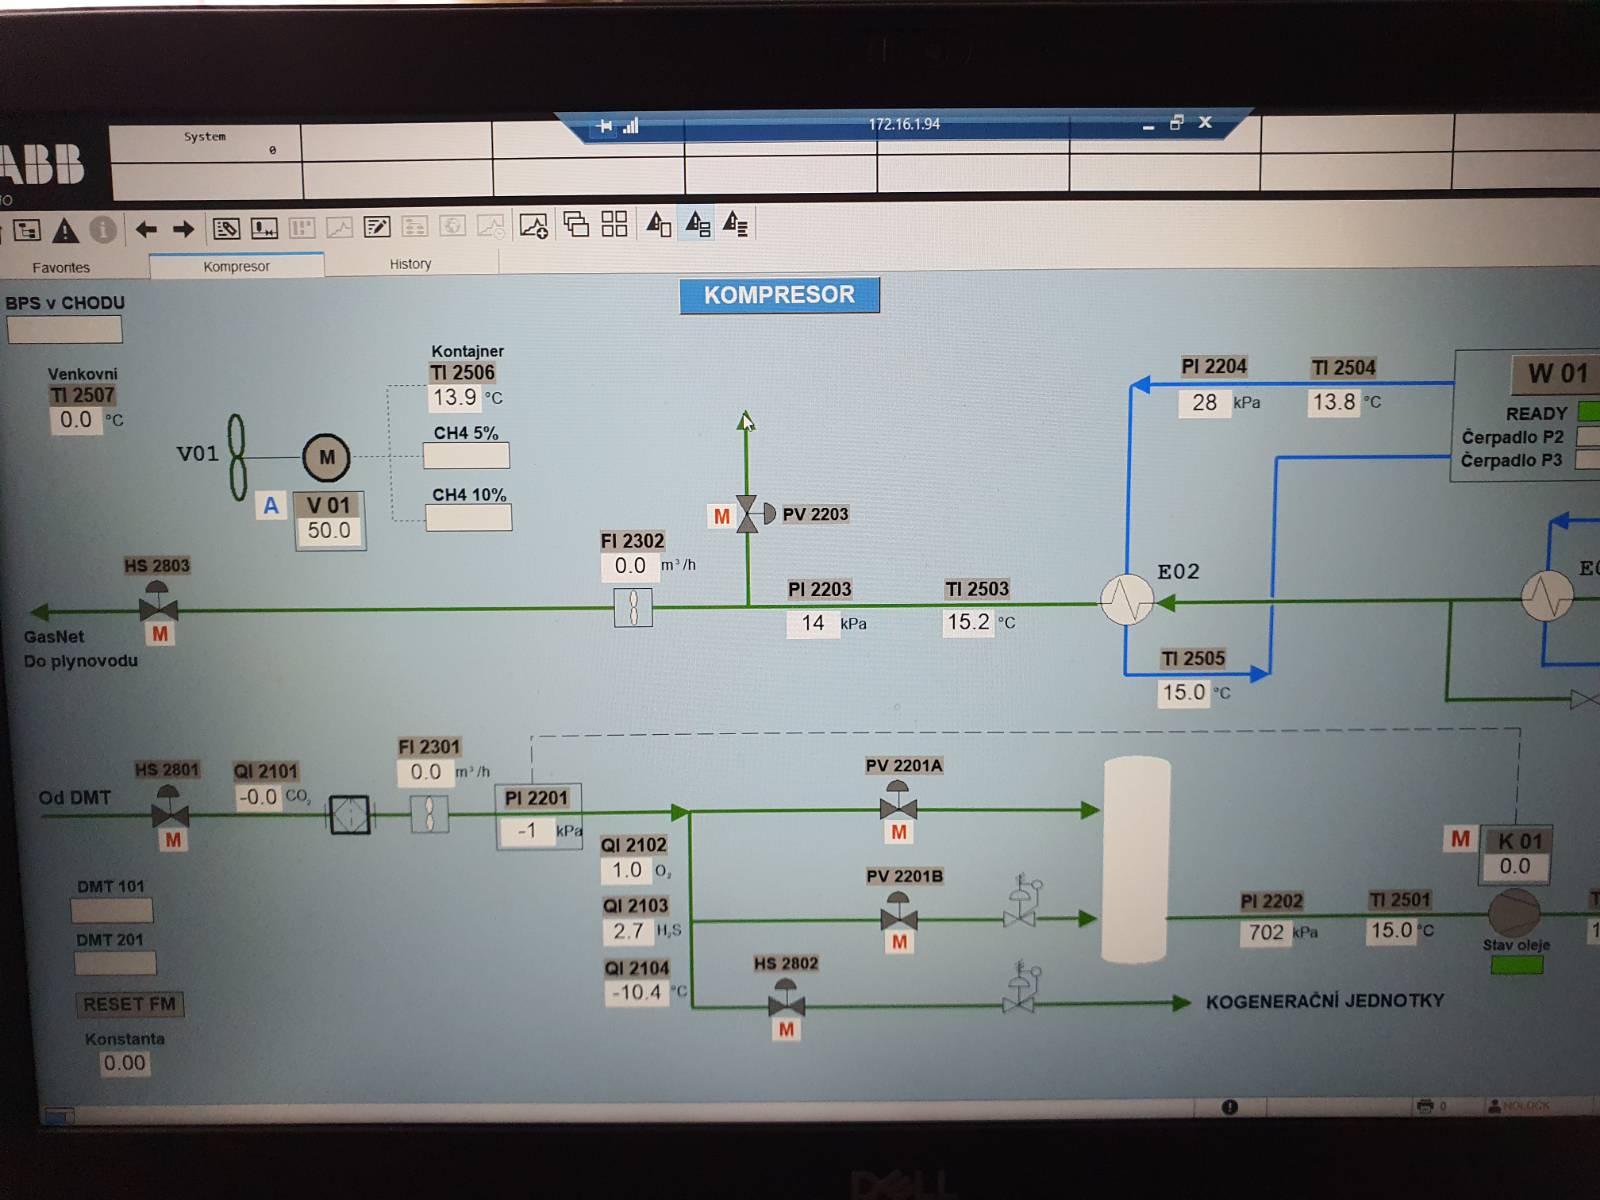The image size is (1600, 1200).
Task: Toggle the M manual button beside K 01
Action: pos(1461,838)
